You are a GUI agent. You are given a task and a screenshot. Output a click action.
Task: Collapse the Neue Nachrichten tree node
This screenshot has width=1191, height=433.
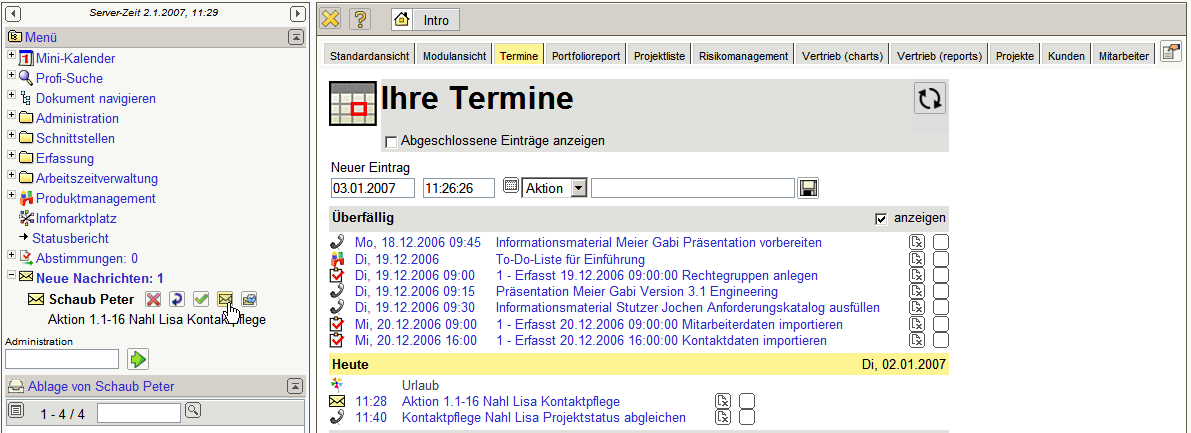click(x=11, y=277)
